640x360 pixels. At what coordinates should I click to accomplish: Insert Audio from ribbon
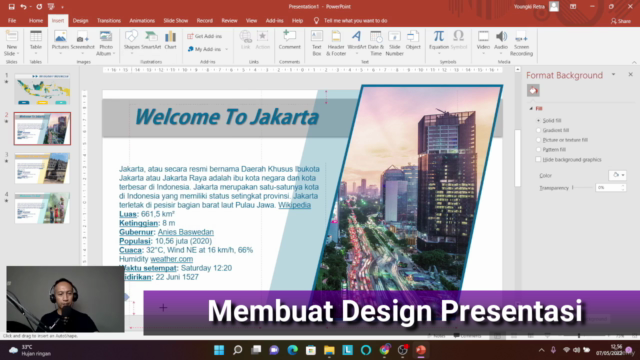pos(501,42)
